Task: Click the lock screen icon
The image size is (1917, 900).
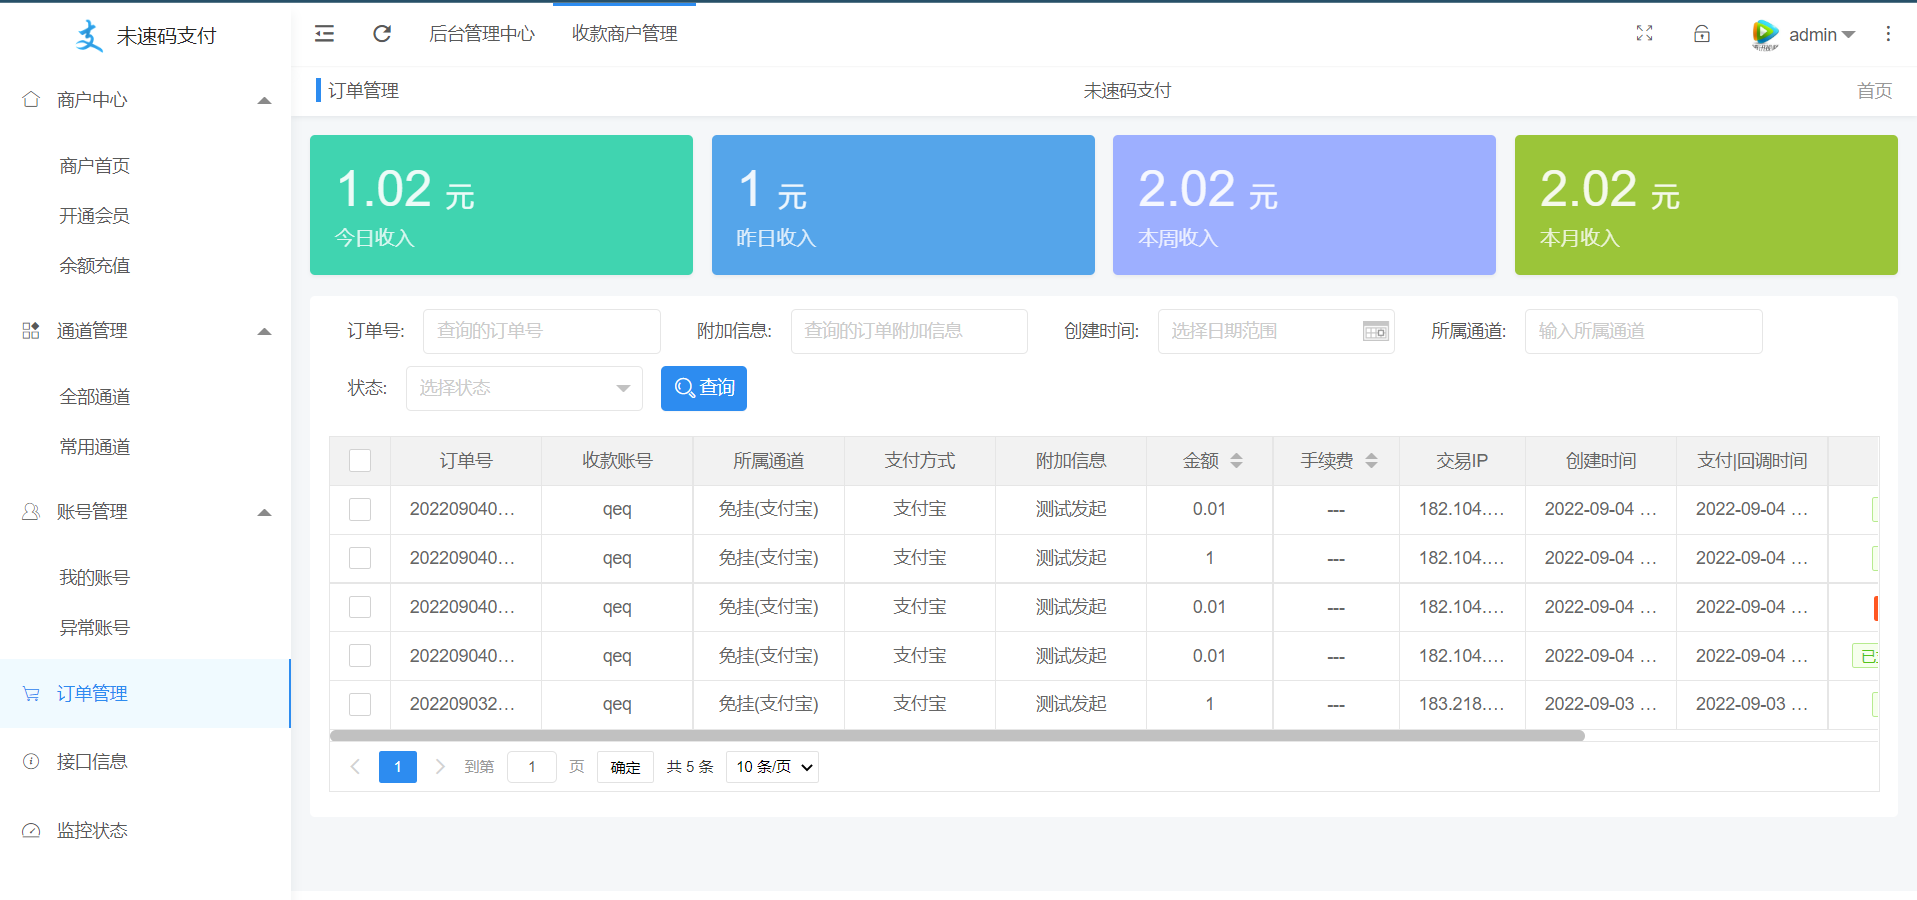Action: point(1702,34)
